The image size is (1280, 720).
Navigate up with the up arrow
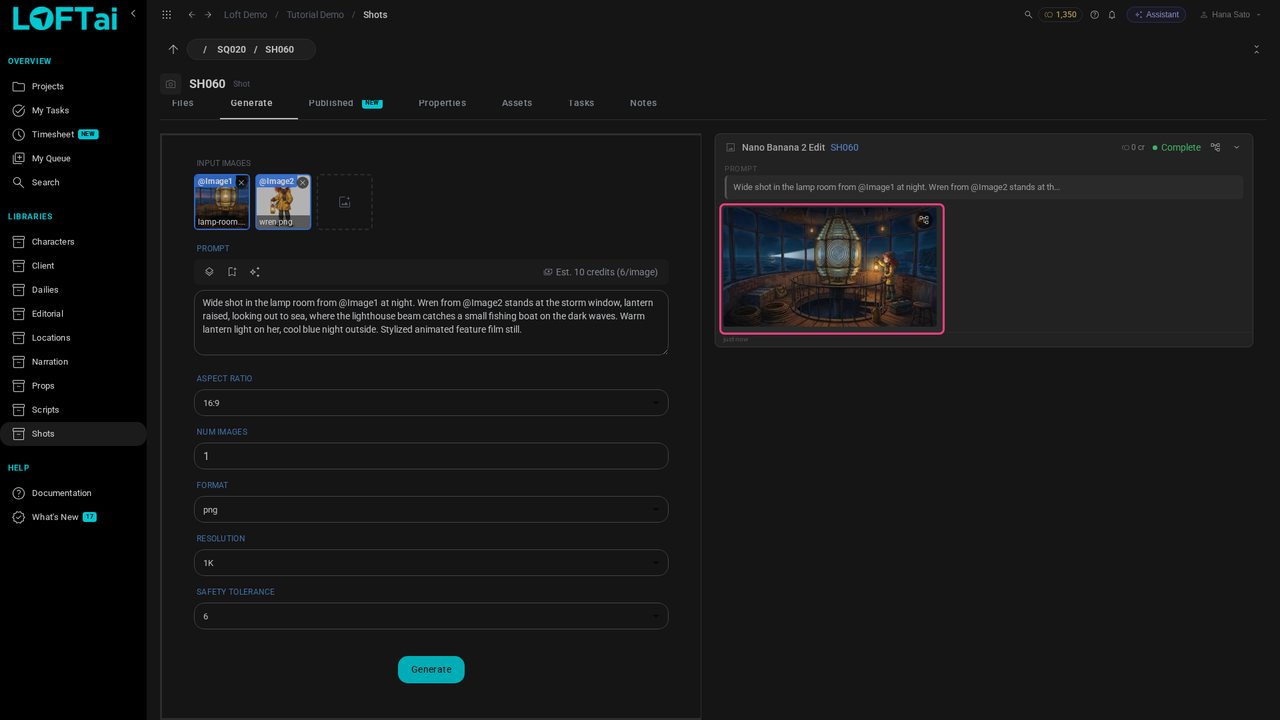[173, 49]
